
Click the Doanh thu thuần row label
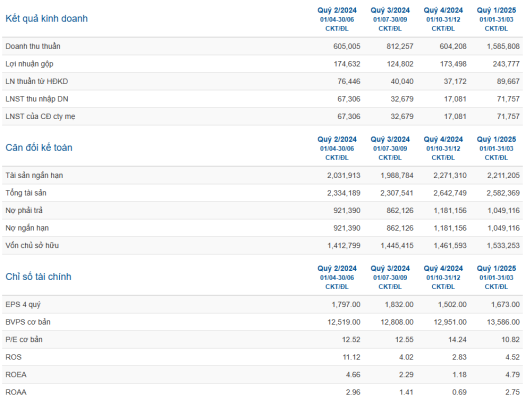pyautogui.click(x=33, y=46)
